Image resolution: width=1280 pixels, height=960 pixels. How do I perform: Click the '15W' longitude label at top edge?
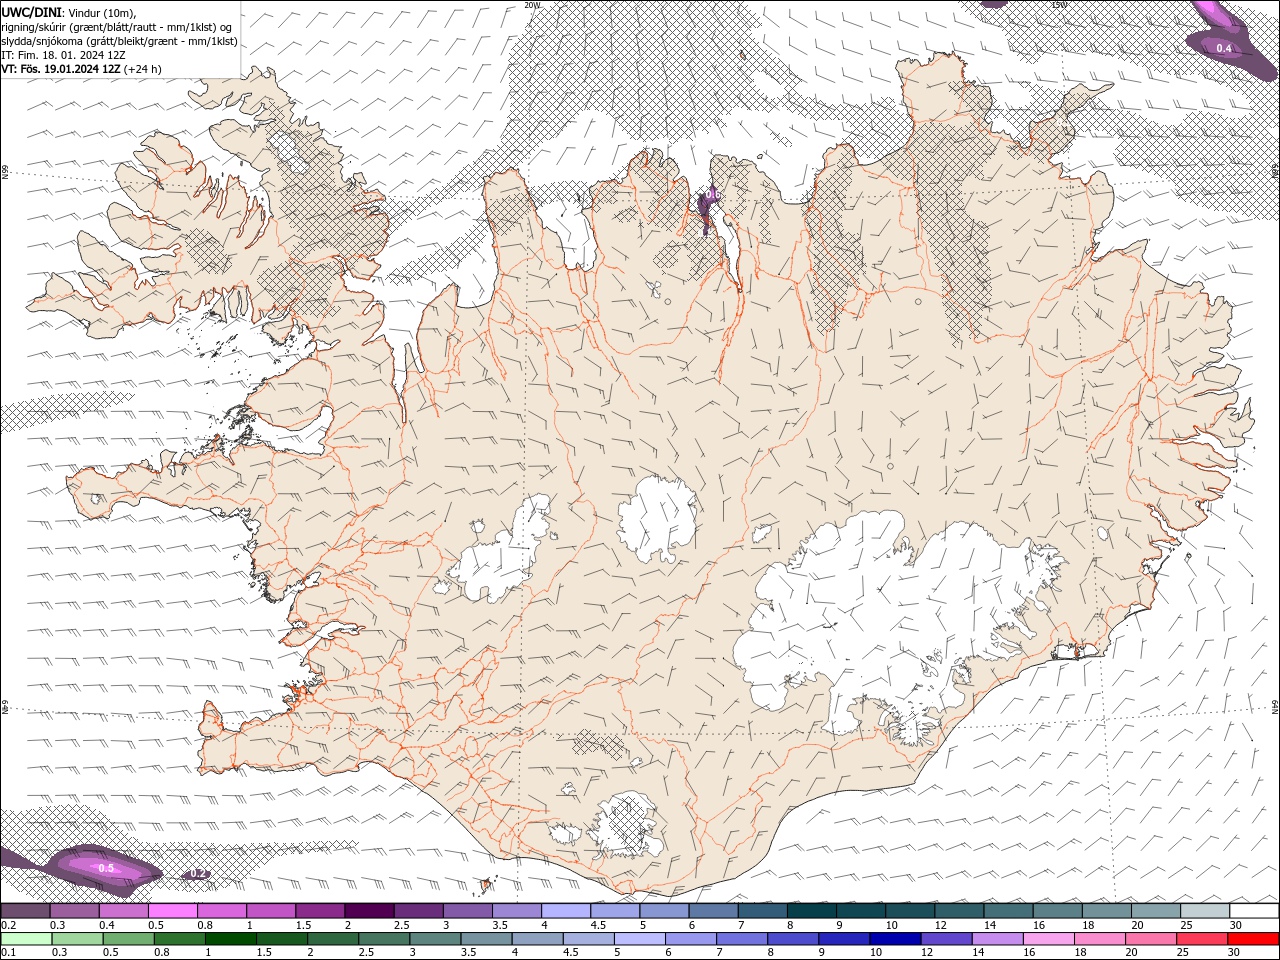click(x=1059, y=5)
